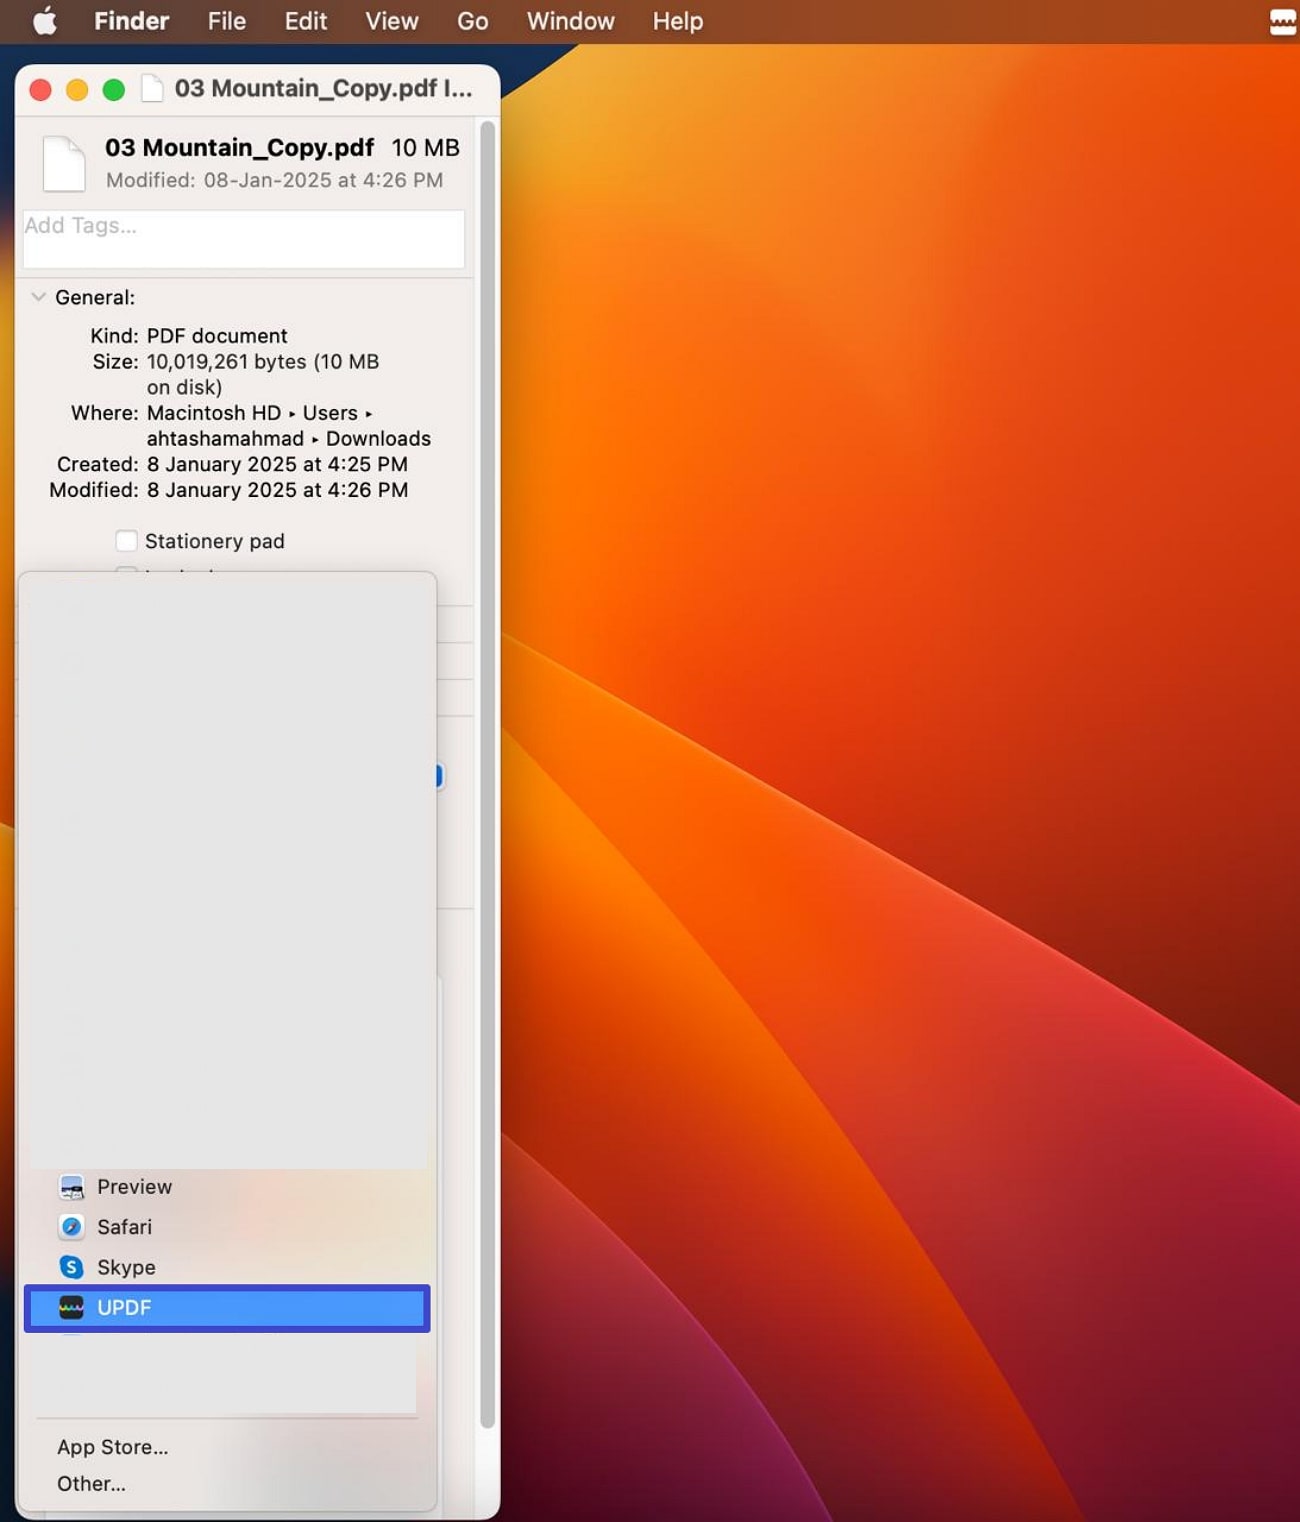1300x1522 pixels.
Task: Open the Go menu
Action: [471, 21]
